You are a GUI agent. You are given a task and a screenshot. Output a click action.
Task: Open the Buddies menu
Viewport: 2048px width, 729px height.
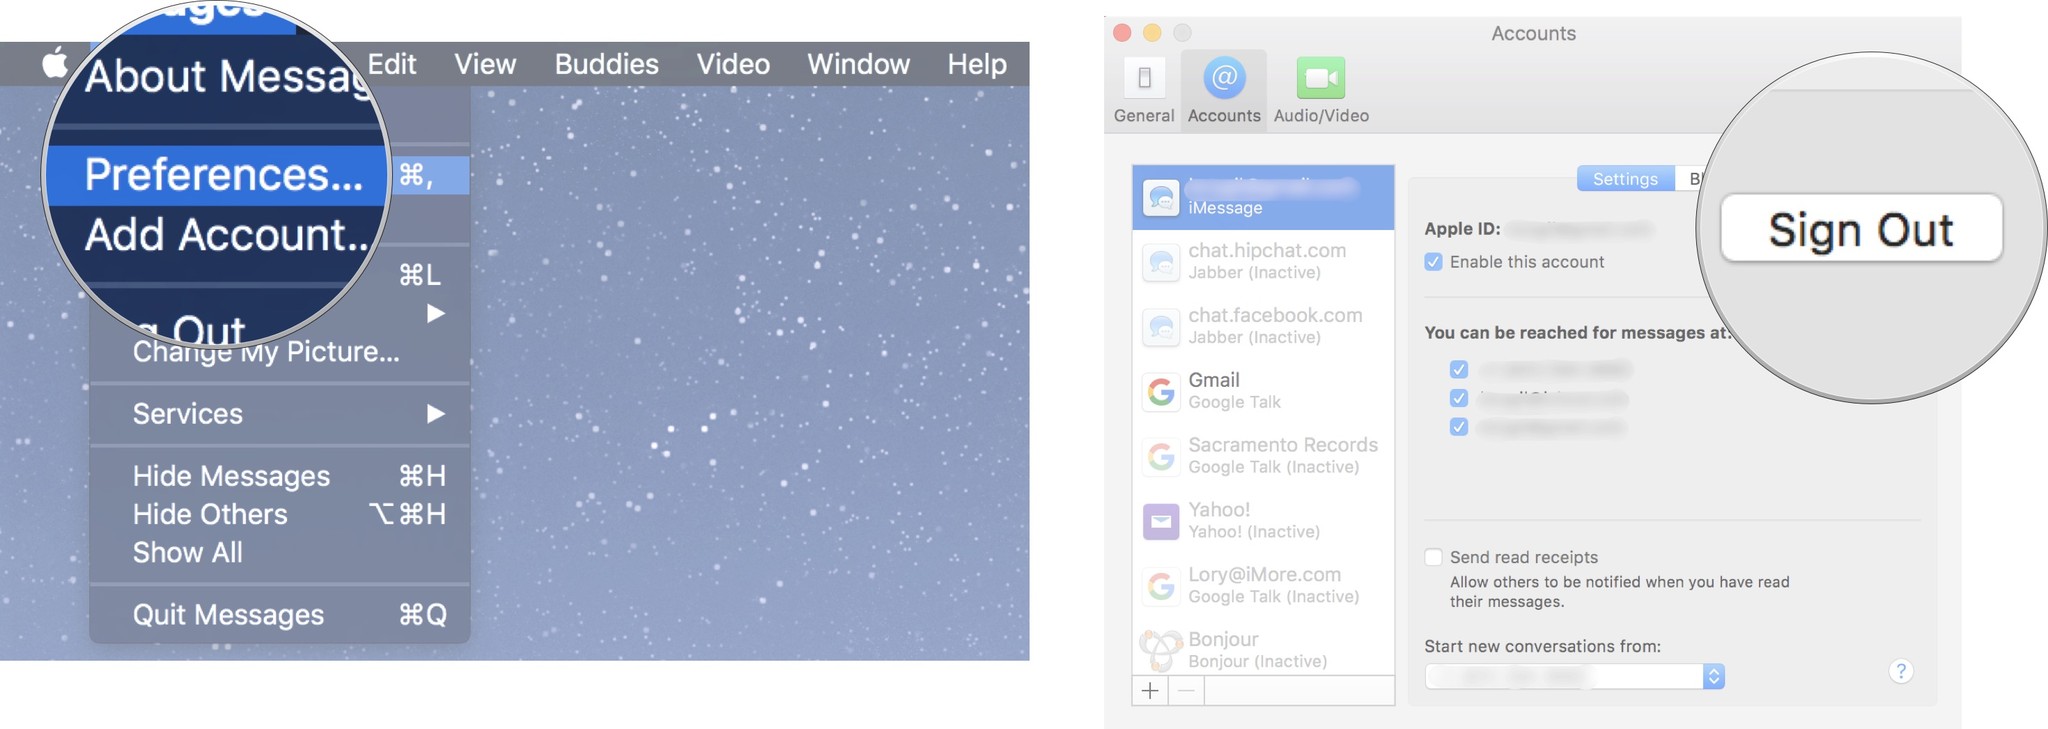pyautogui.click(x=607, y=64)
